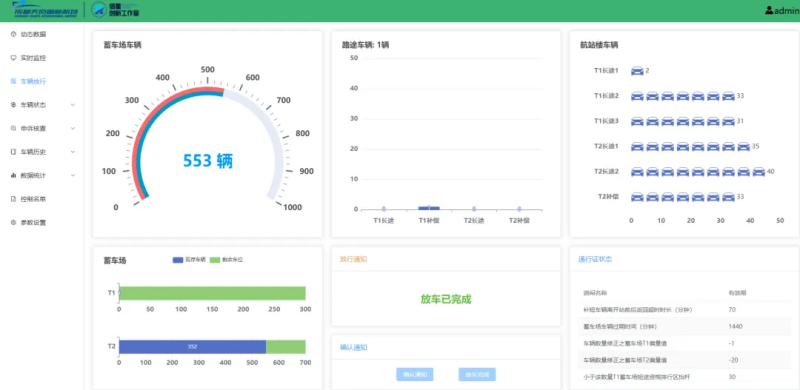Click the 车辆状态 sidebar icon
This screenshot has height=390, width=800.
pos(13,105)
